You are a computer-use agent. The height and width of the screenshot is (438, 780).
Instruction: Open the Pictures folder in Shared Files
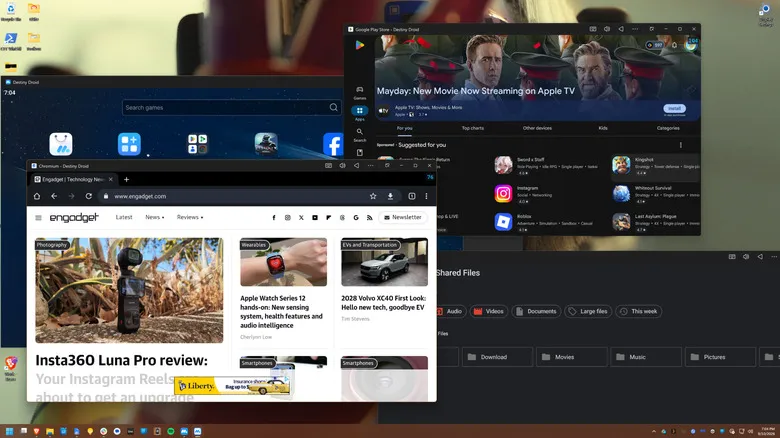pos(720,357)
